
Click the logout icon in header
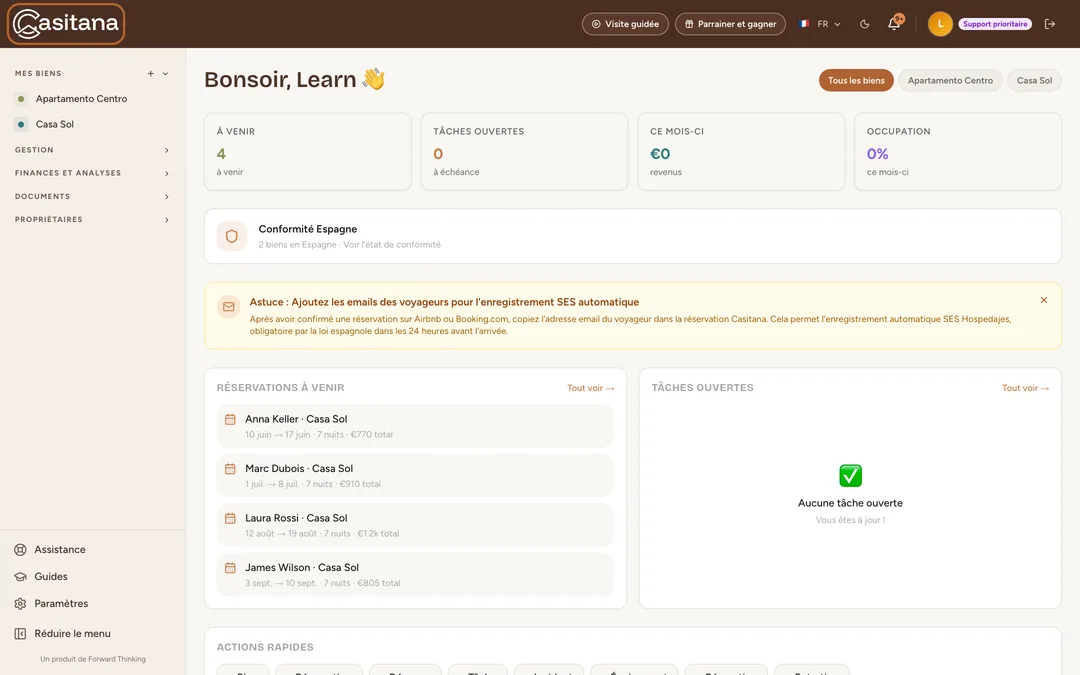click(1050, 24)
